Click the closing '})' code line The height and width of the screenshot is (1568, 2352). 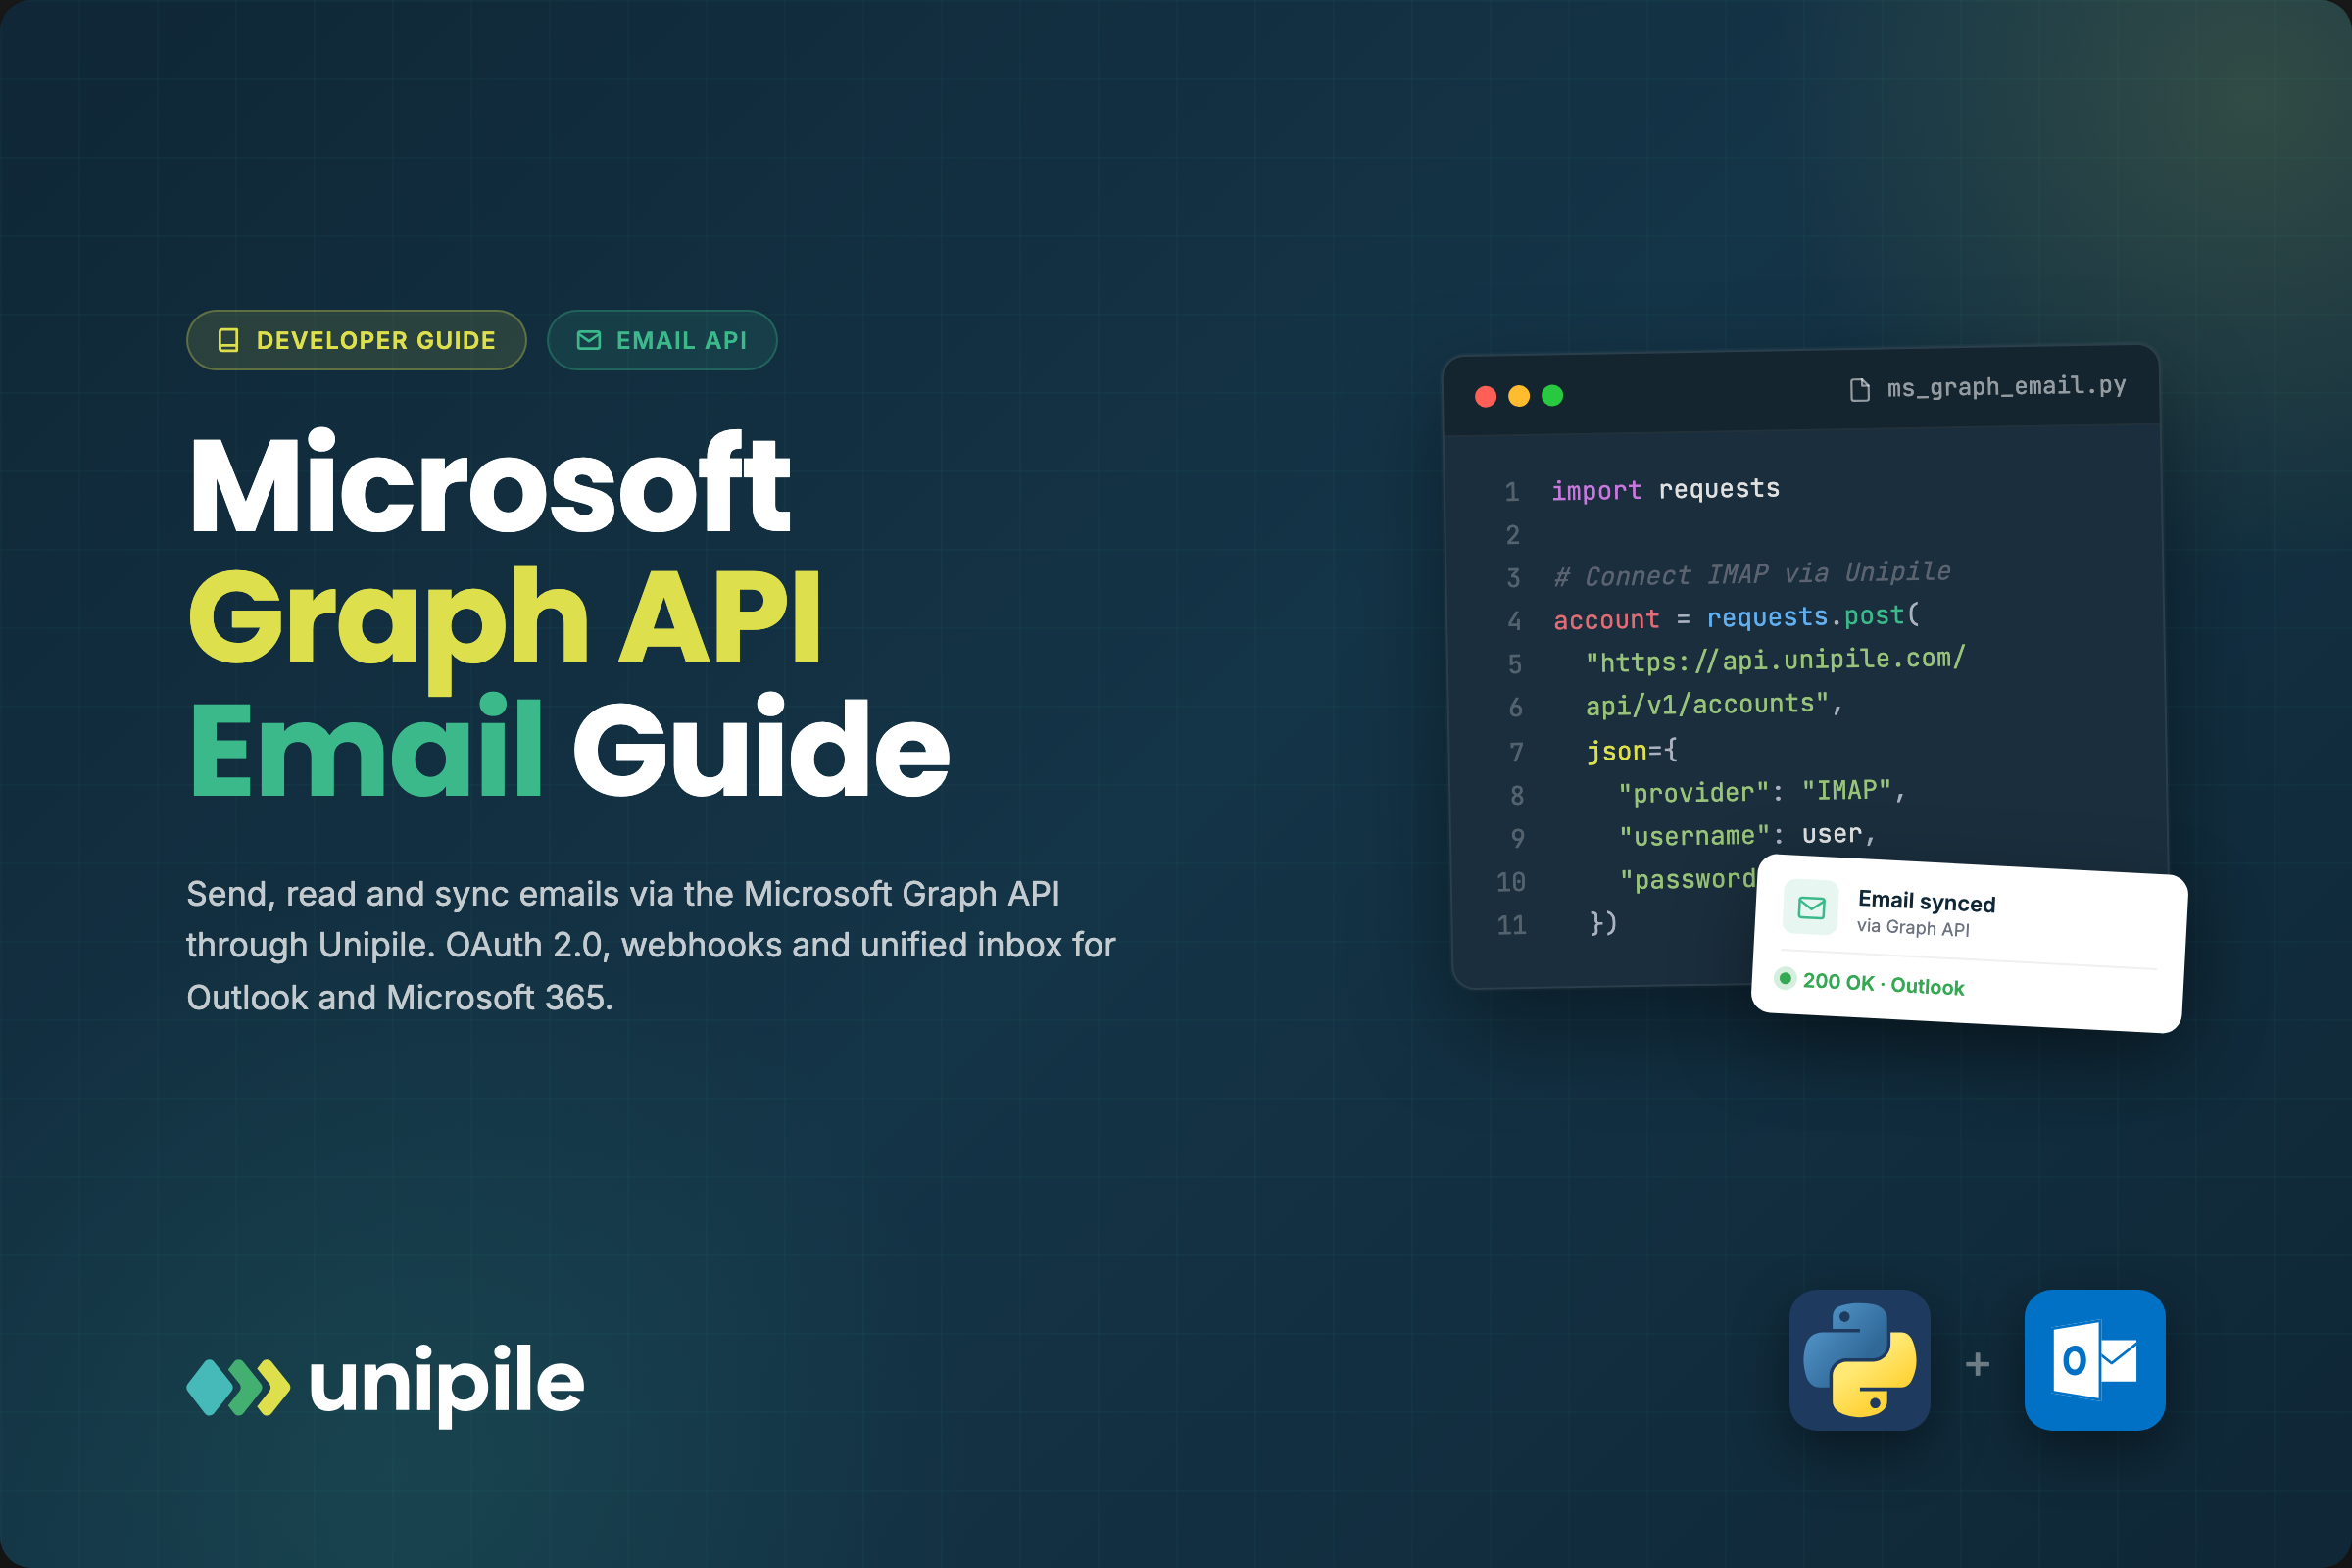pyautogui.click(x=1603, y=922)
